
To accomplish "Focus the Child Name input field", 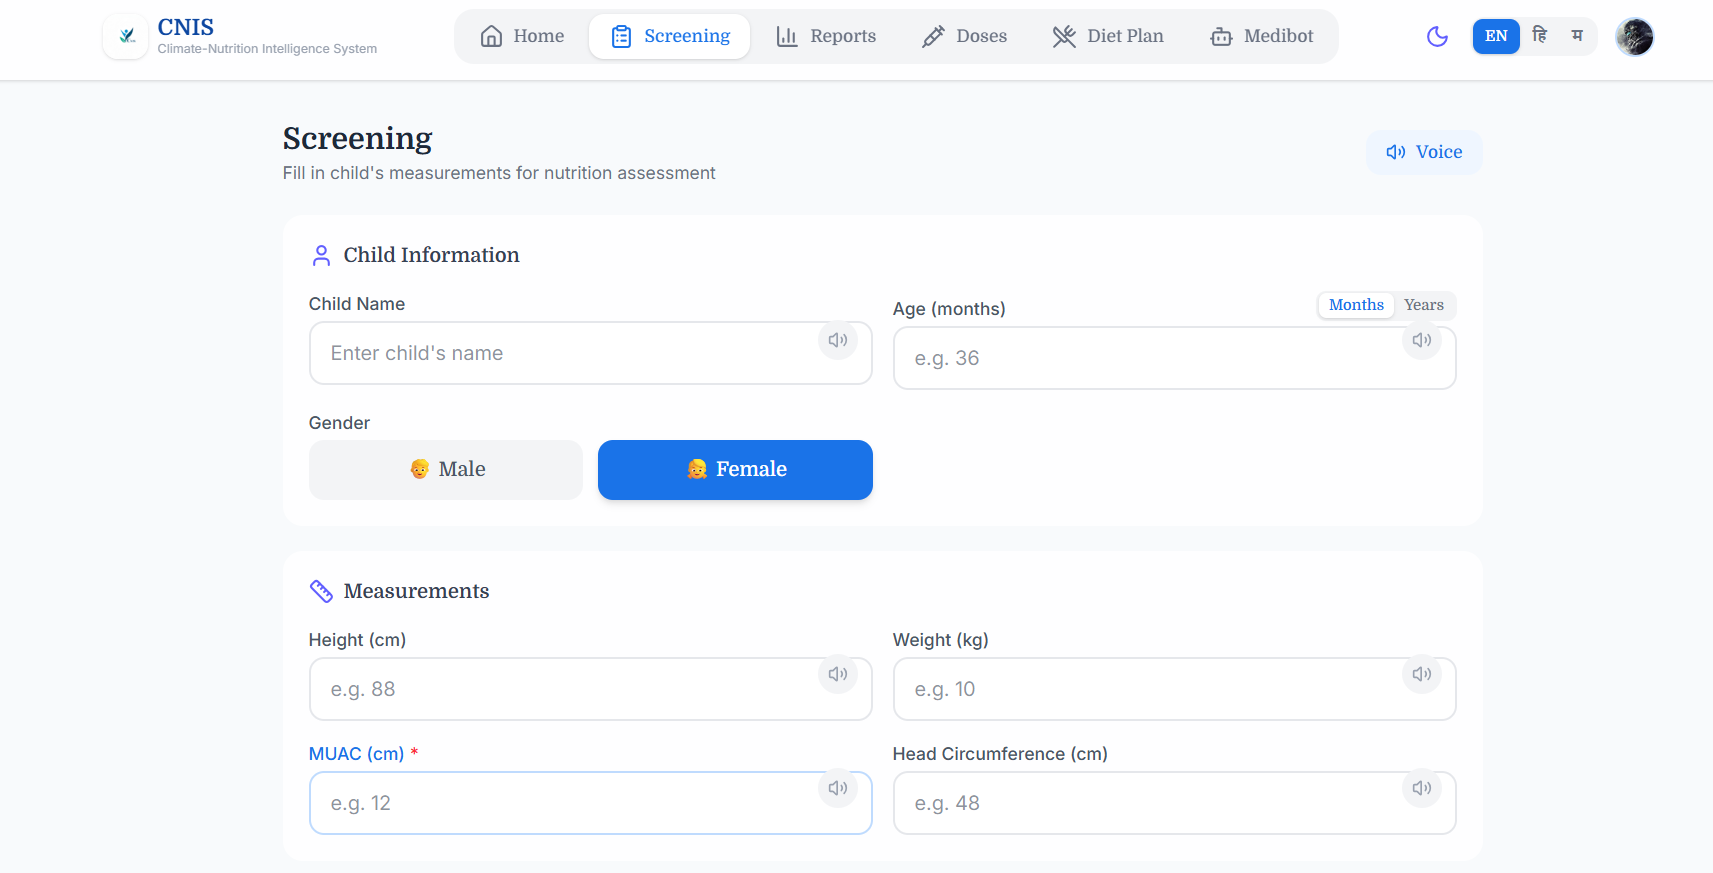I will tap(590, 353).
